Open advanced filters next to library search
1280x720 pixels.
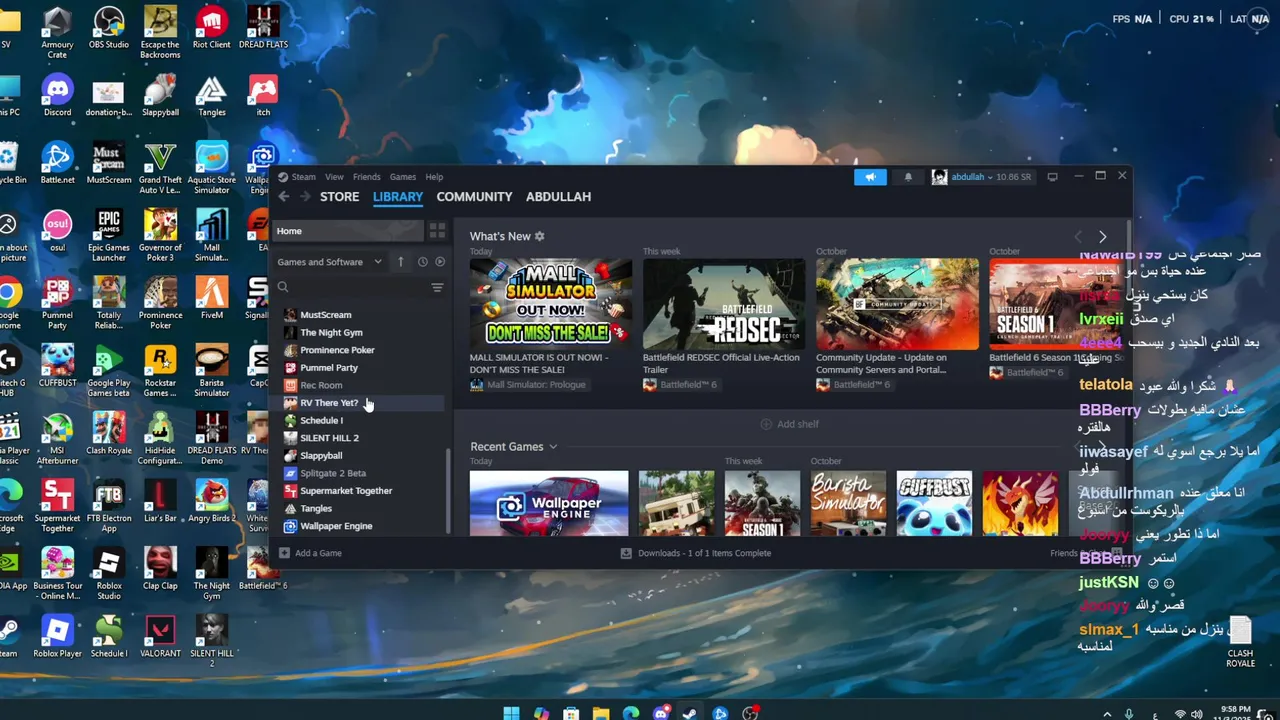(437, 287)
